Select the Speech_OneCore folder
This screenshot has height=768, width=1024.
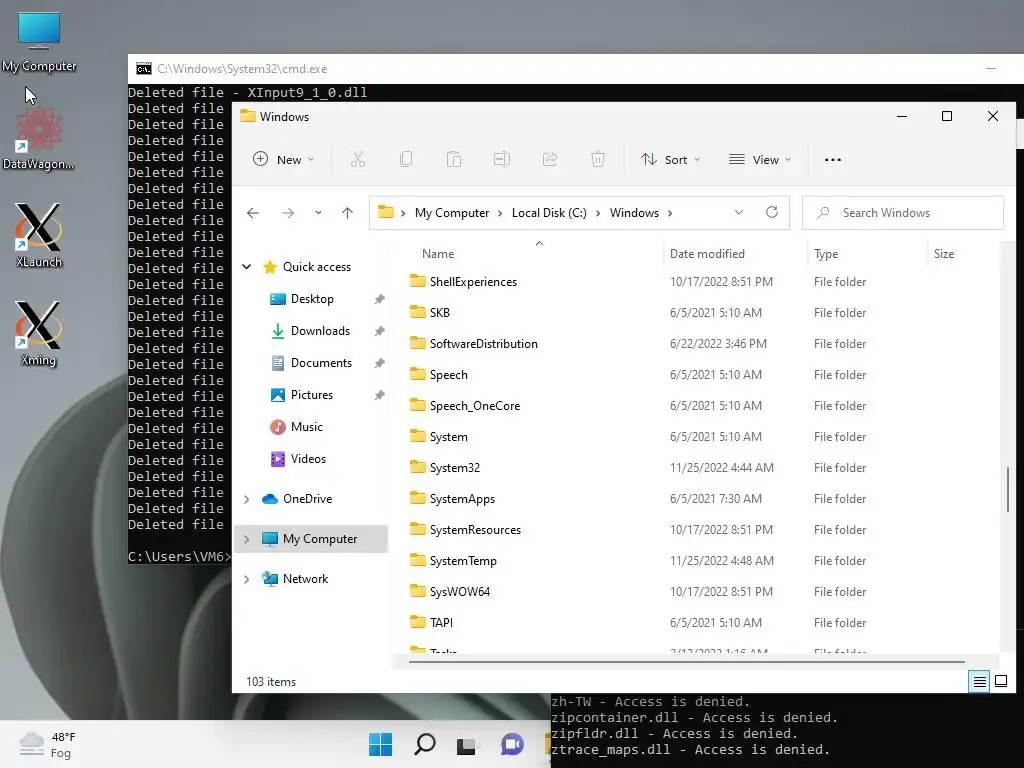[475, 406]
